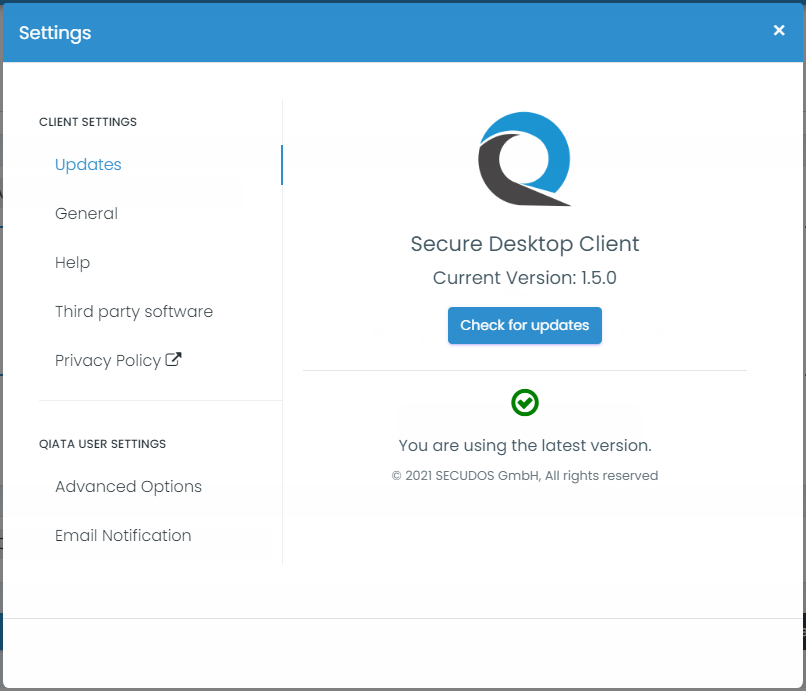
Task: Click the 'You are using the latest version' message
Action: tap(525, 445)
